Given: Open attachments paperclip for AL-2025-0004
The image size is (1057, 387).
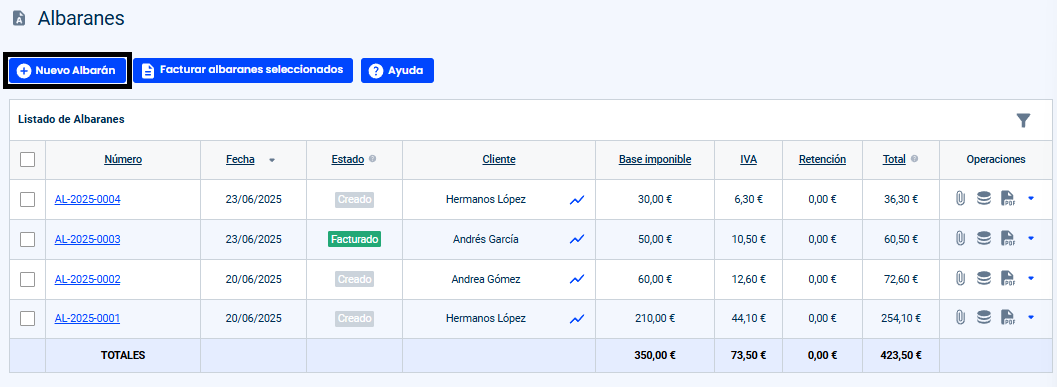Looking at the screenshot, I should coord(961,199).
